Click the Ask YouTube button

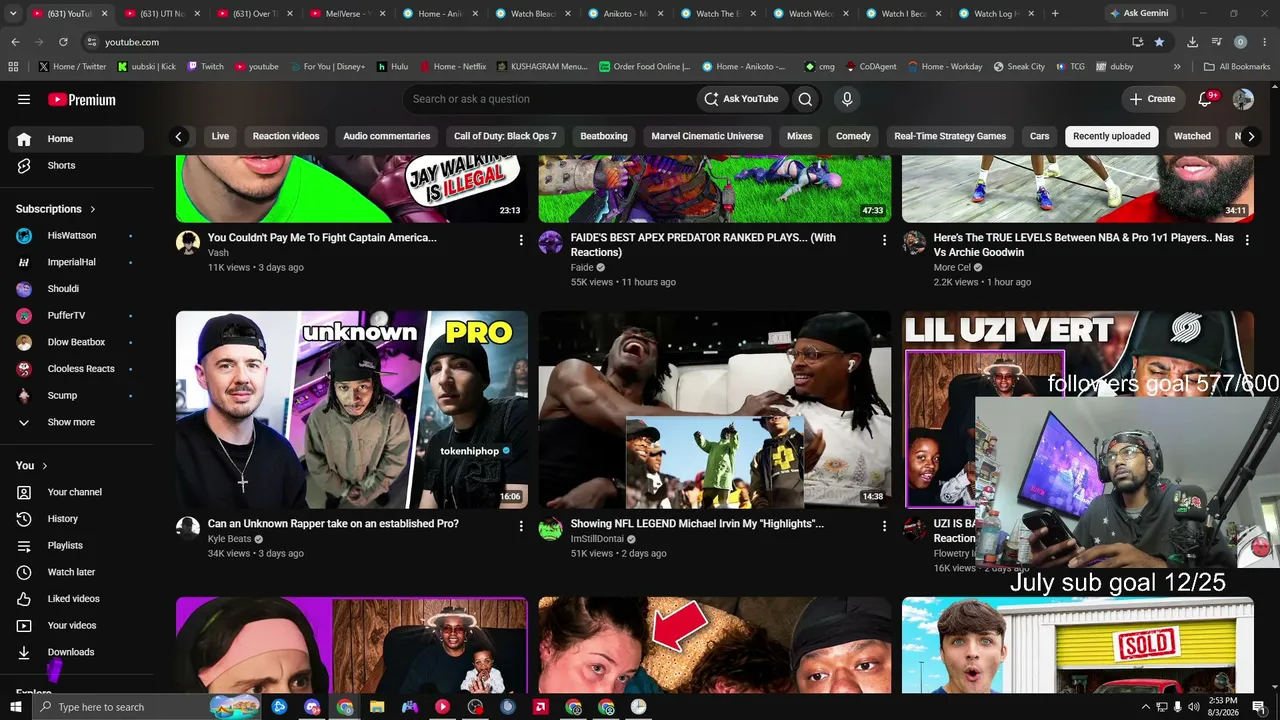[x=741, y=99]
